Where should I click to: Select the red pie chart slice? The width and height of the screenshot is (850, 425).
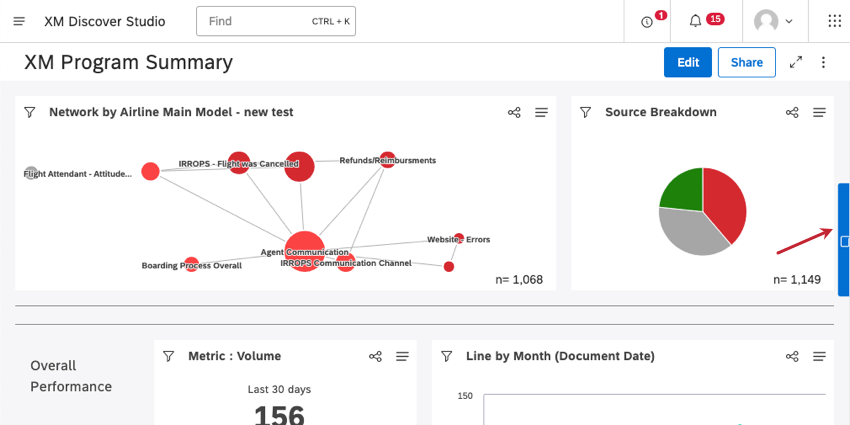coord(726,203)
